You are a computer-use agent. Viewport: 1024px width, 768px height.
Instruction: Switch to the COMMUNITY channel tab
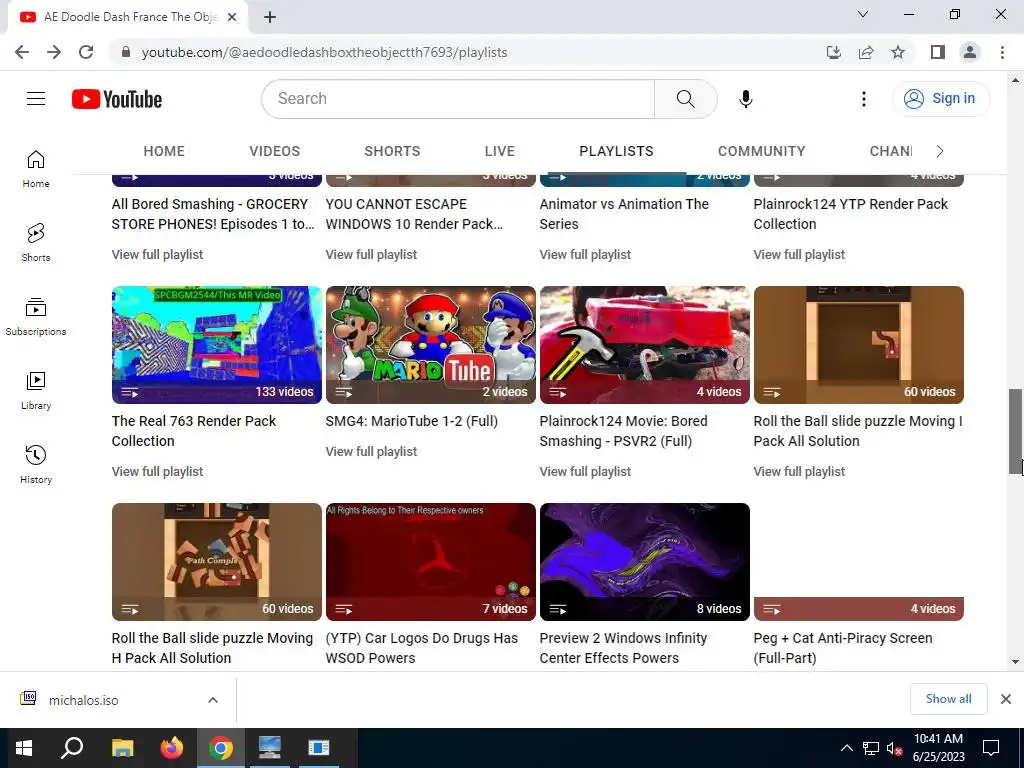click(761, 152)
